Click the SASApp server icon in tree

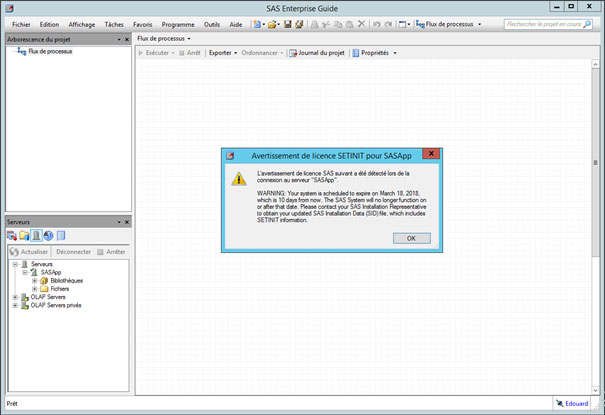(x=34, y=272)
